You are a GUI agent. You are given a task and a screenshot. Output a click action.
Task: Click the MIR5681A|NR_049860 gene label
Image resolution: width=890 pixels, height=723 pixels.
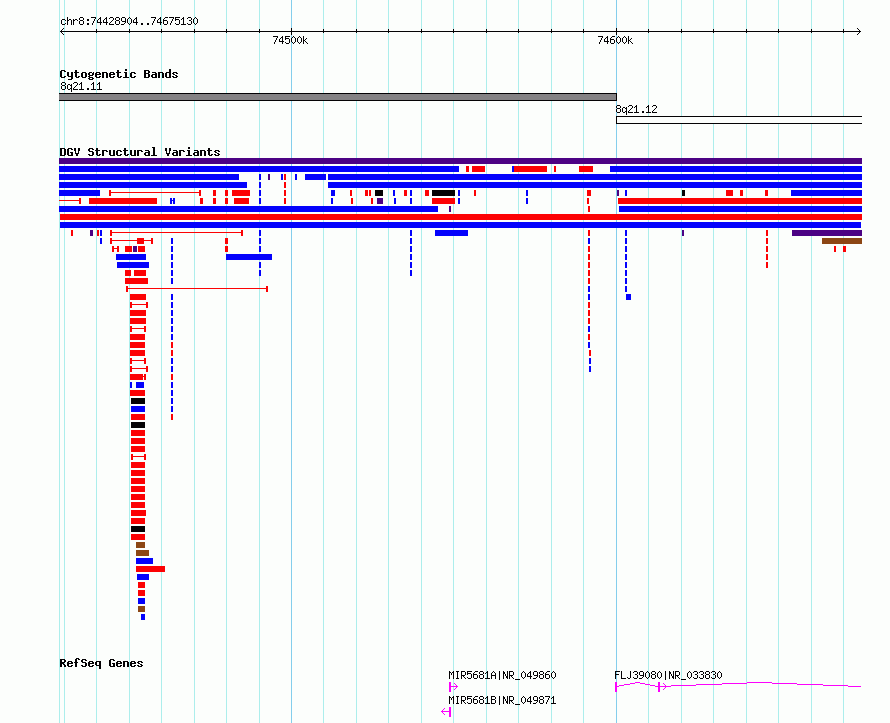click(502, 675)
